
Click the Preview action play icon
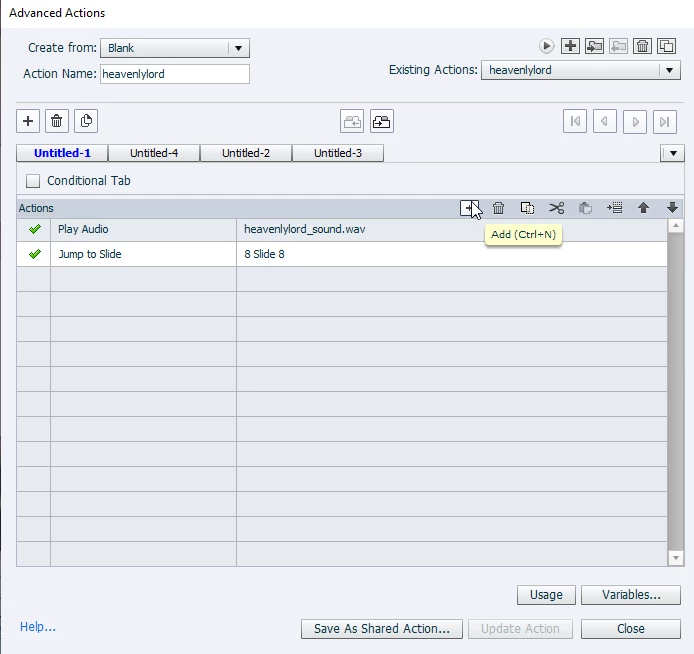click(547, 46)
